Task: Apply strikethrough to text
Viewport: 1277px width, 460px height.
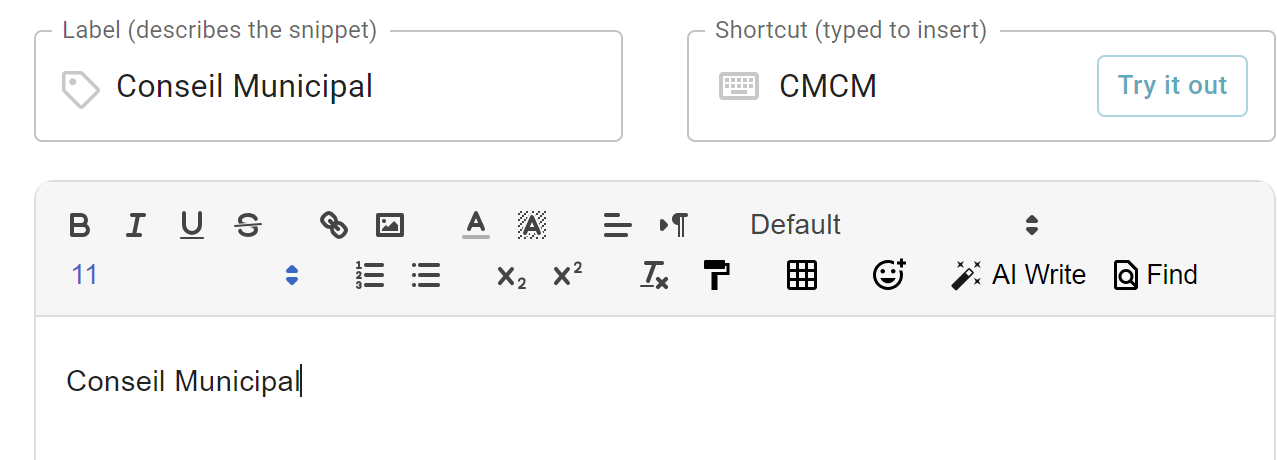Action: pyautogui.click(x=248, y=225)
